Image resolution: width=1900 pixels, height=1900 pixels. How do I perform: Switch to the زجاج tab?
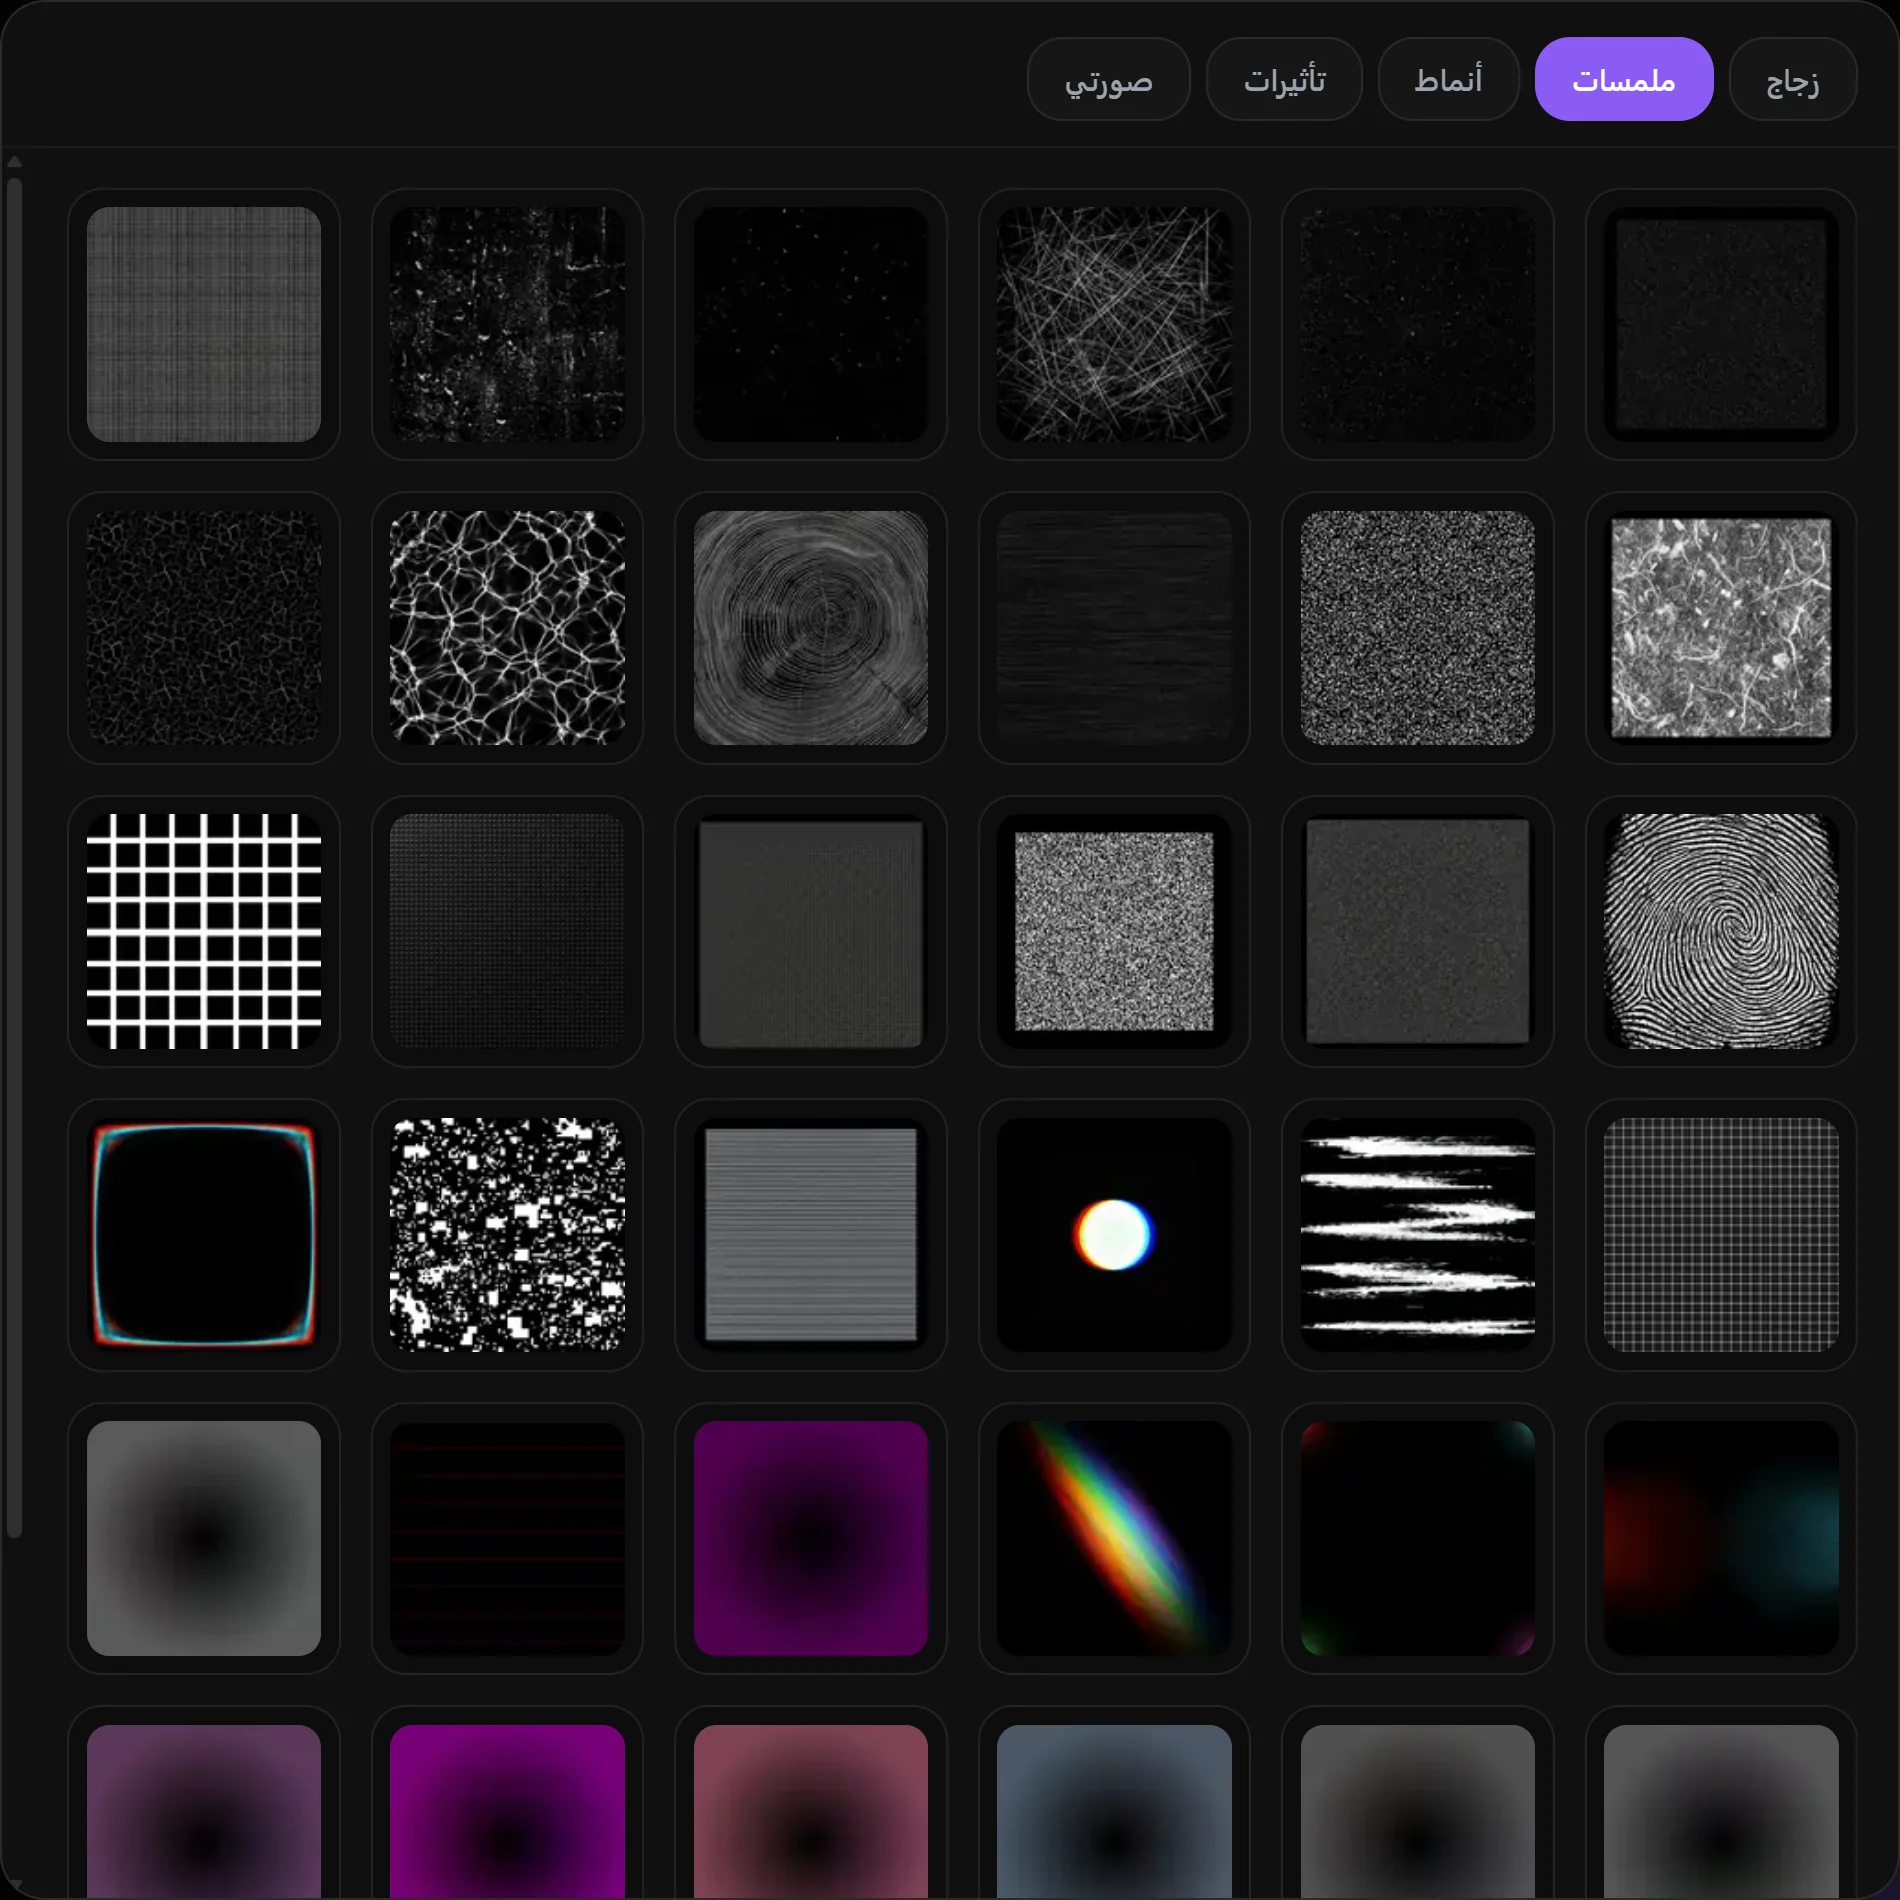1792,79
